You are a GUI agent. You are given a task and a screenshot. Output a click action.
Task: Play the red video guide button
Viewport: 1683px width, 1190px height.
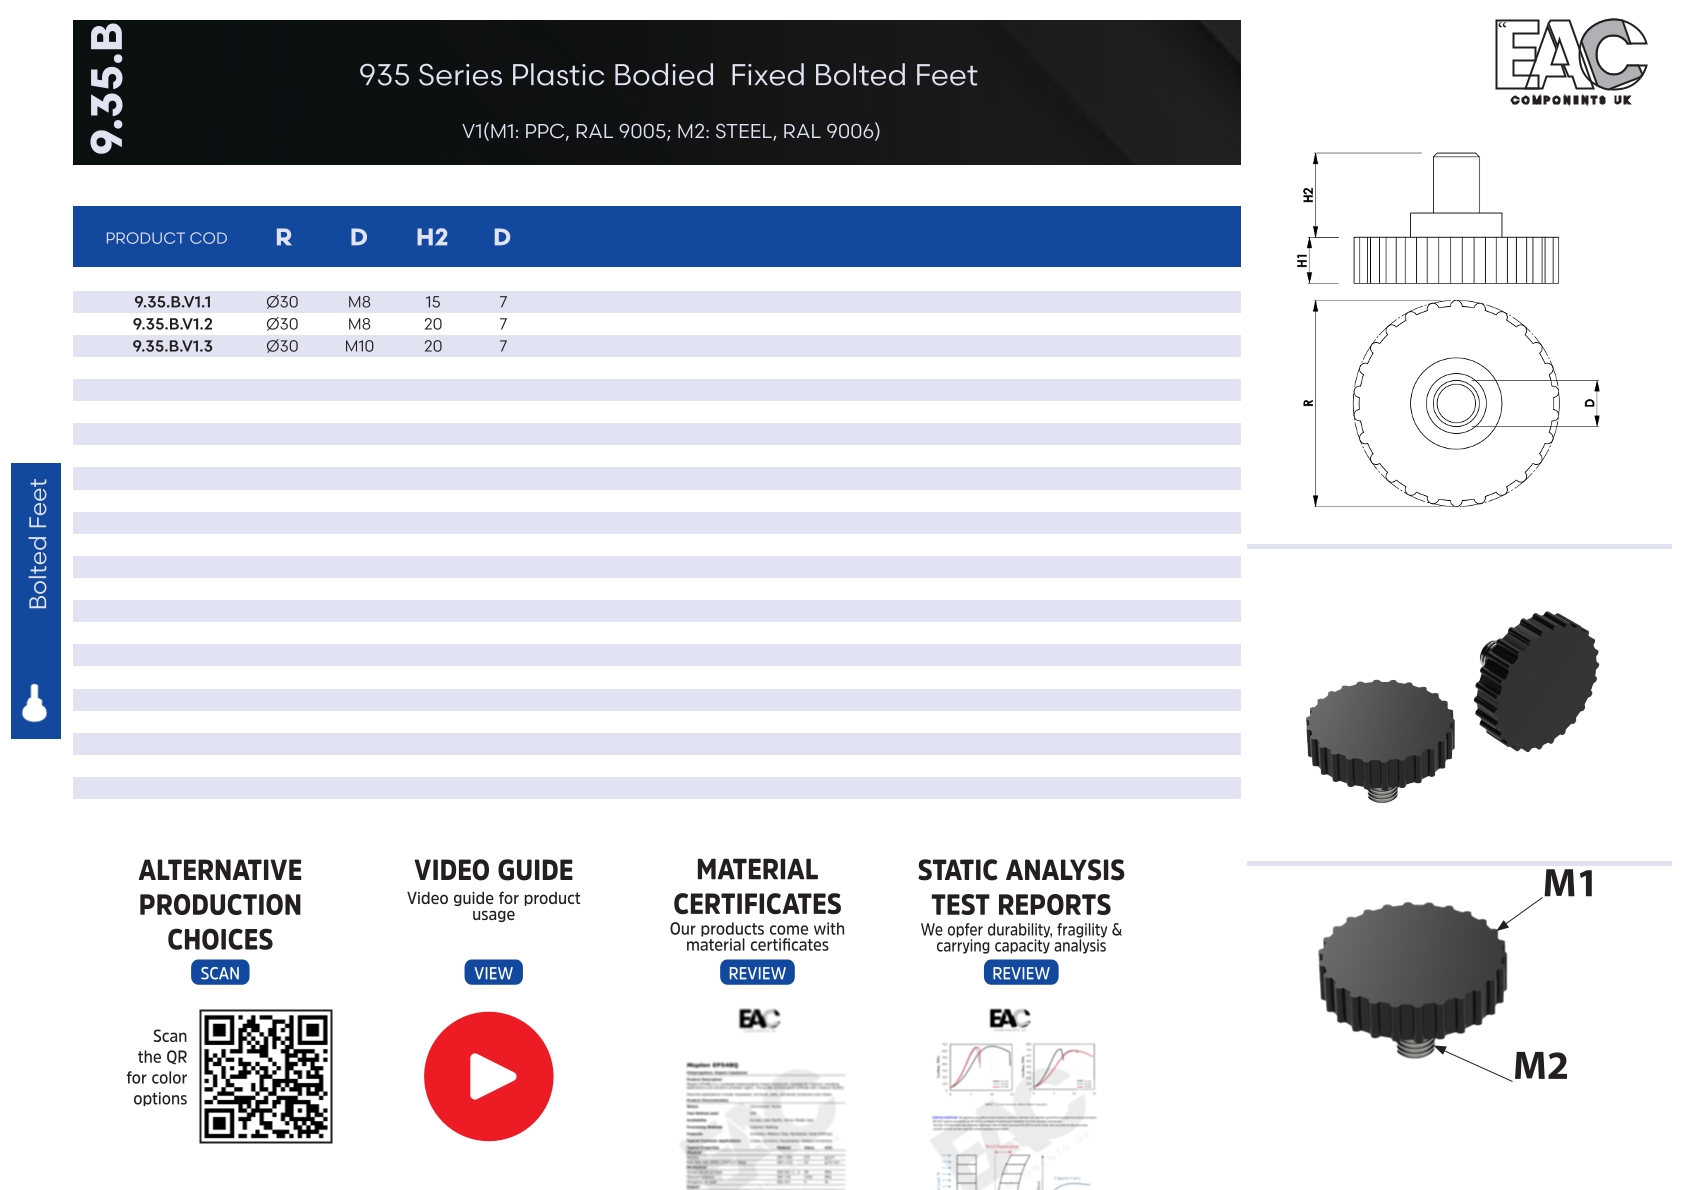click(489, 1076)
